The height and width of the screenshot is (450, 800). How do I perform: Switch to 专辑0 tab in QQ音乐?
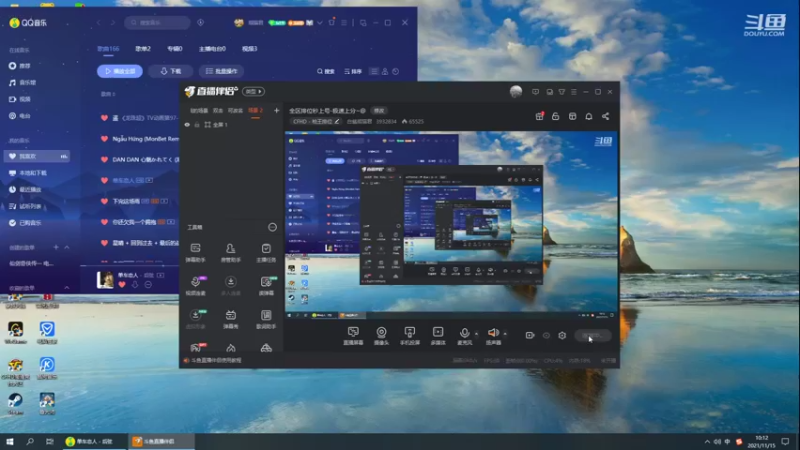pyautogui.click(x=174, y=48)
